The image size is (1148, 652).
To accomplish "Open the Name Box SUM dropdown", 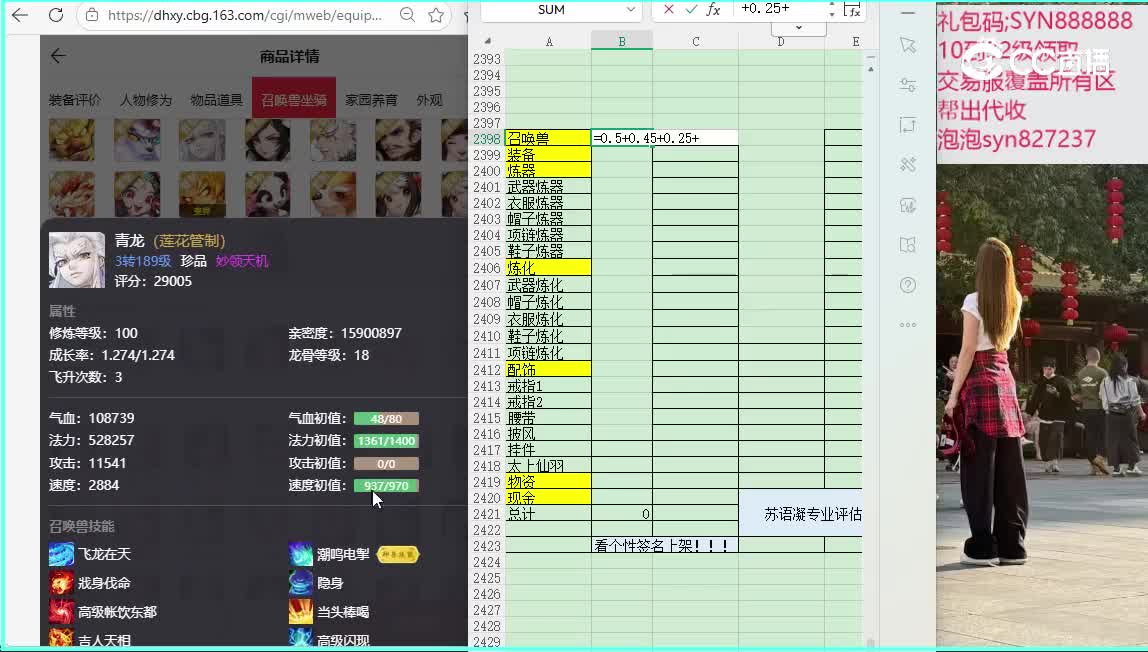I will pos(630,9).
